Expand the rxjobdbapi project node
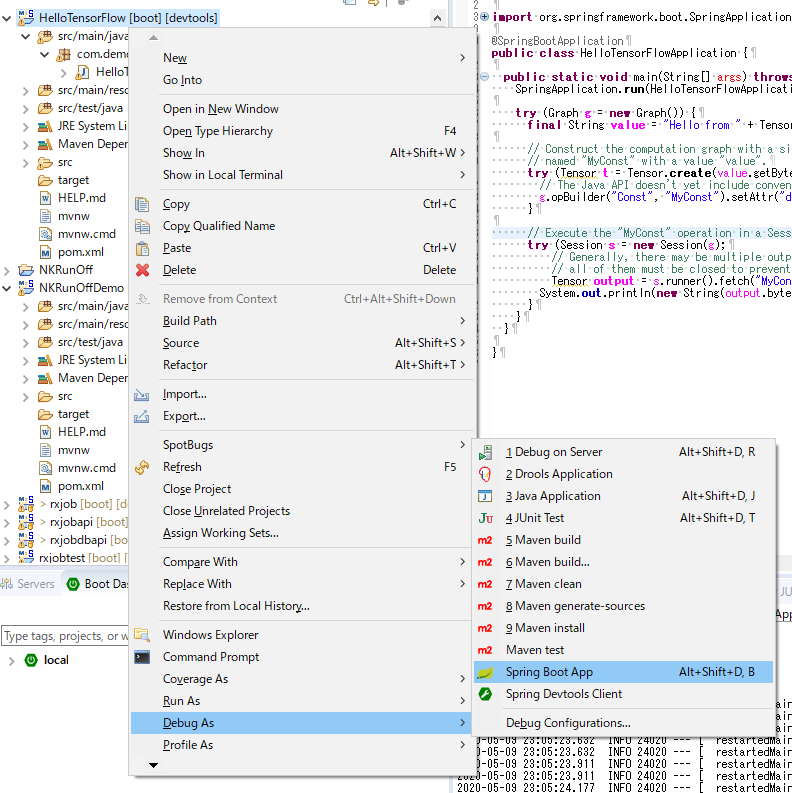 coord(7,541)
